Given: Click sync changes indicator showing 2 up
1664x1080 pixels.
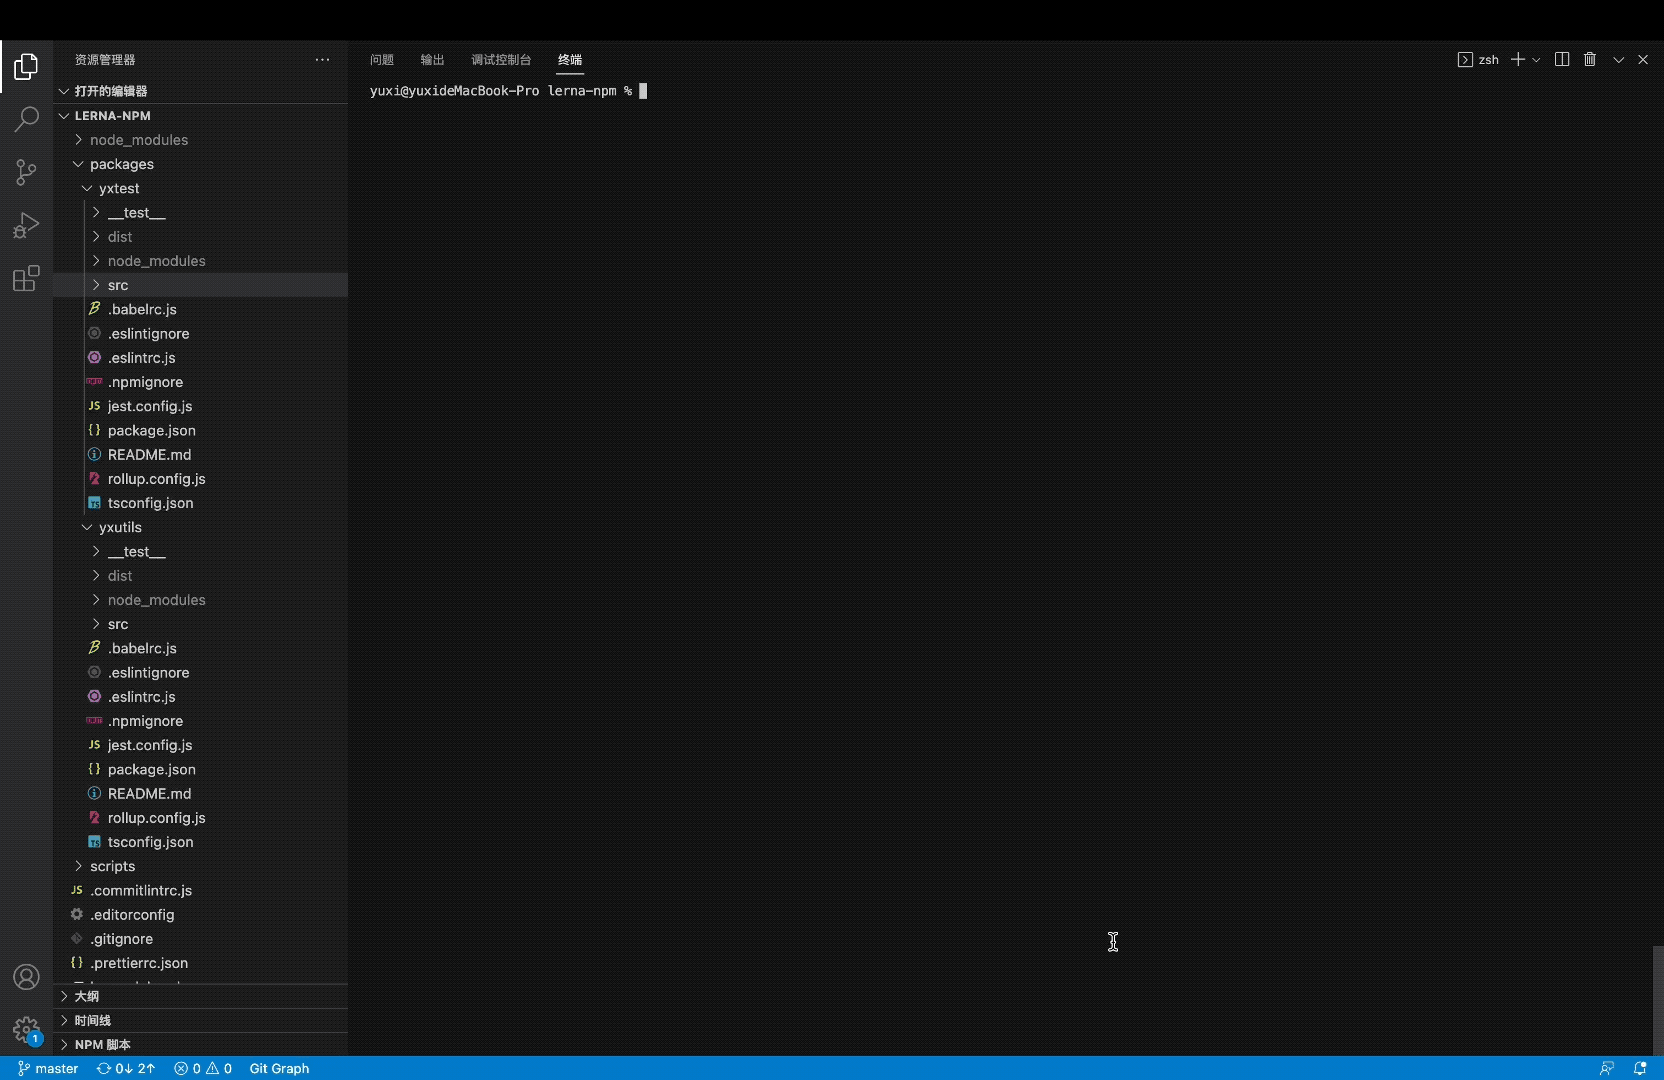Looking at the screenshot, I should [x=125, y=1068].
